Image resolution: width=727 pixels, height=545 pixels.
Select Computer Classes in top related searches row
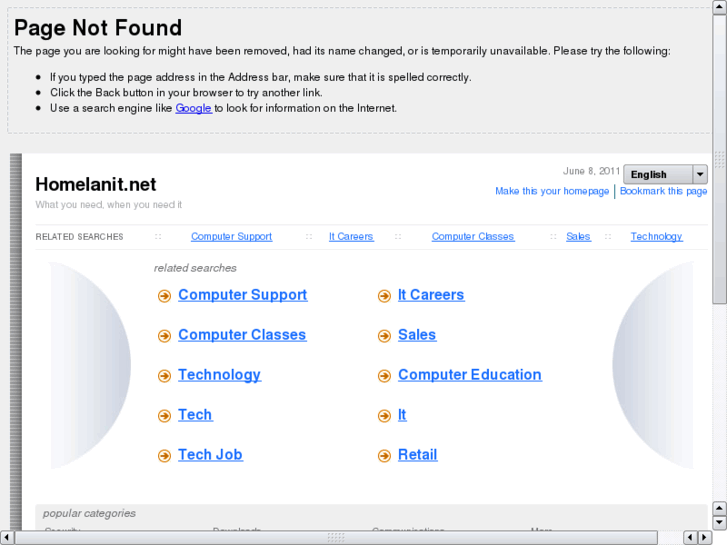coord(473,237)
